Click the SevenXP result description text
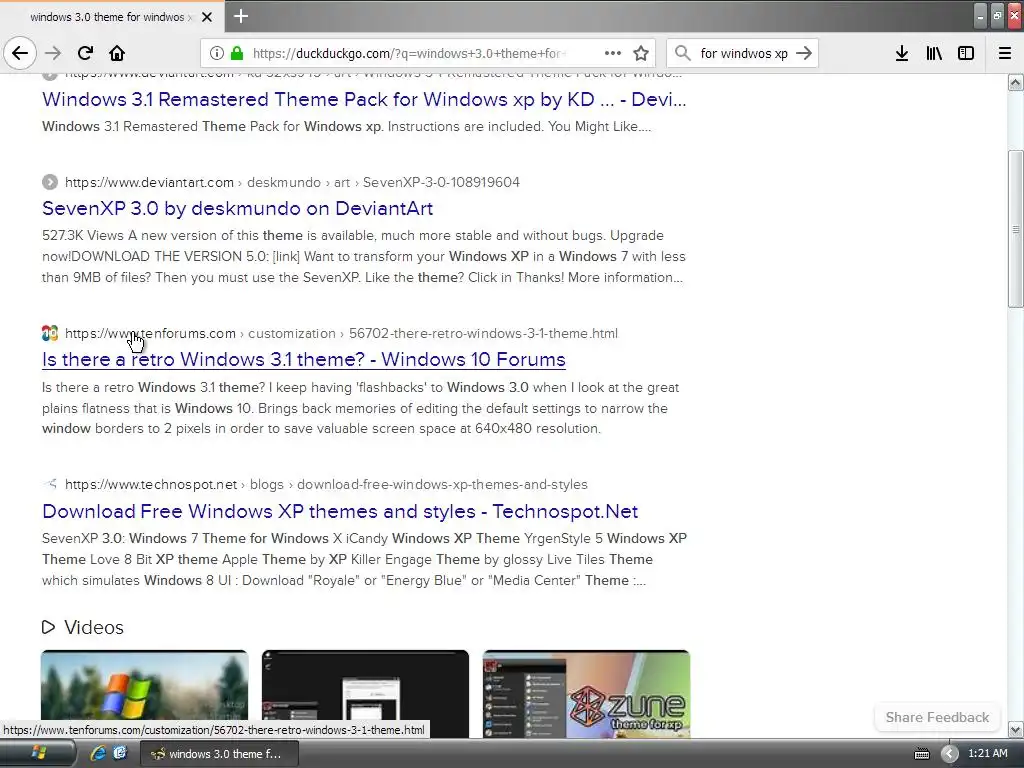The width and height of the screenshot is (1024, 768). [364, 256]
